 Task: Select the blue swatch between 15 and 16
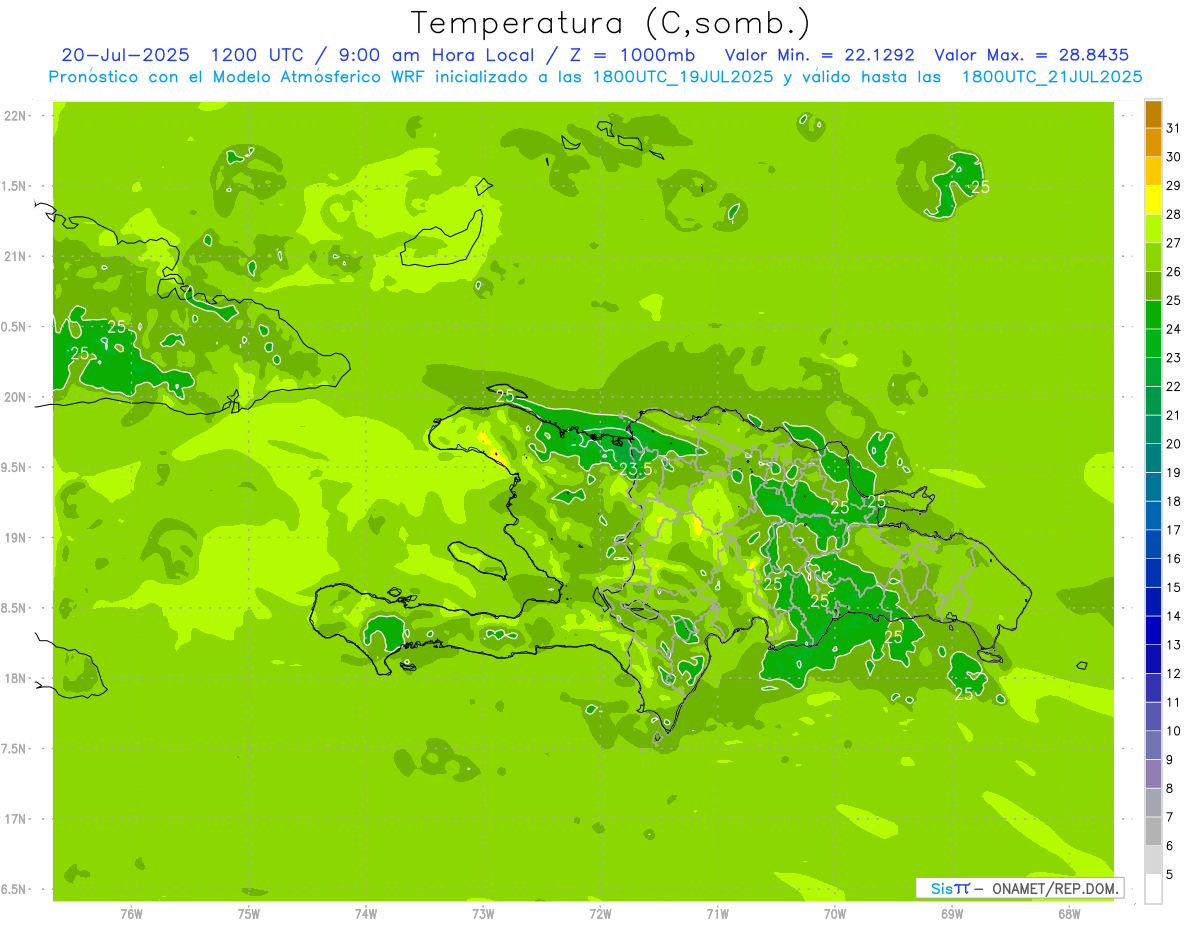(1153, 573)
